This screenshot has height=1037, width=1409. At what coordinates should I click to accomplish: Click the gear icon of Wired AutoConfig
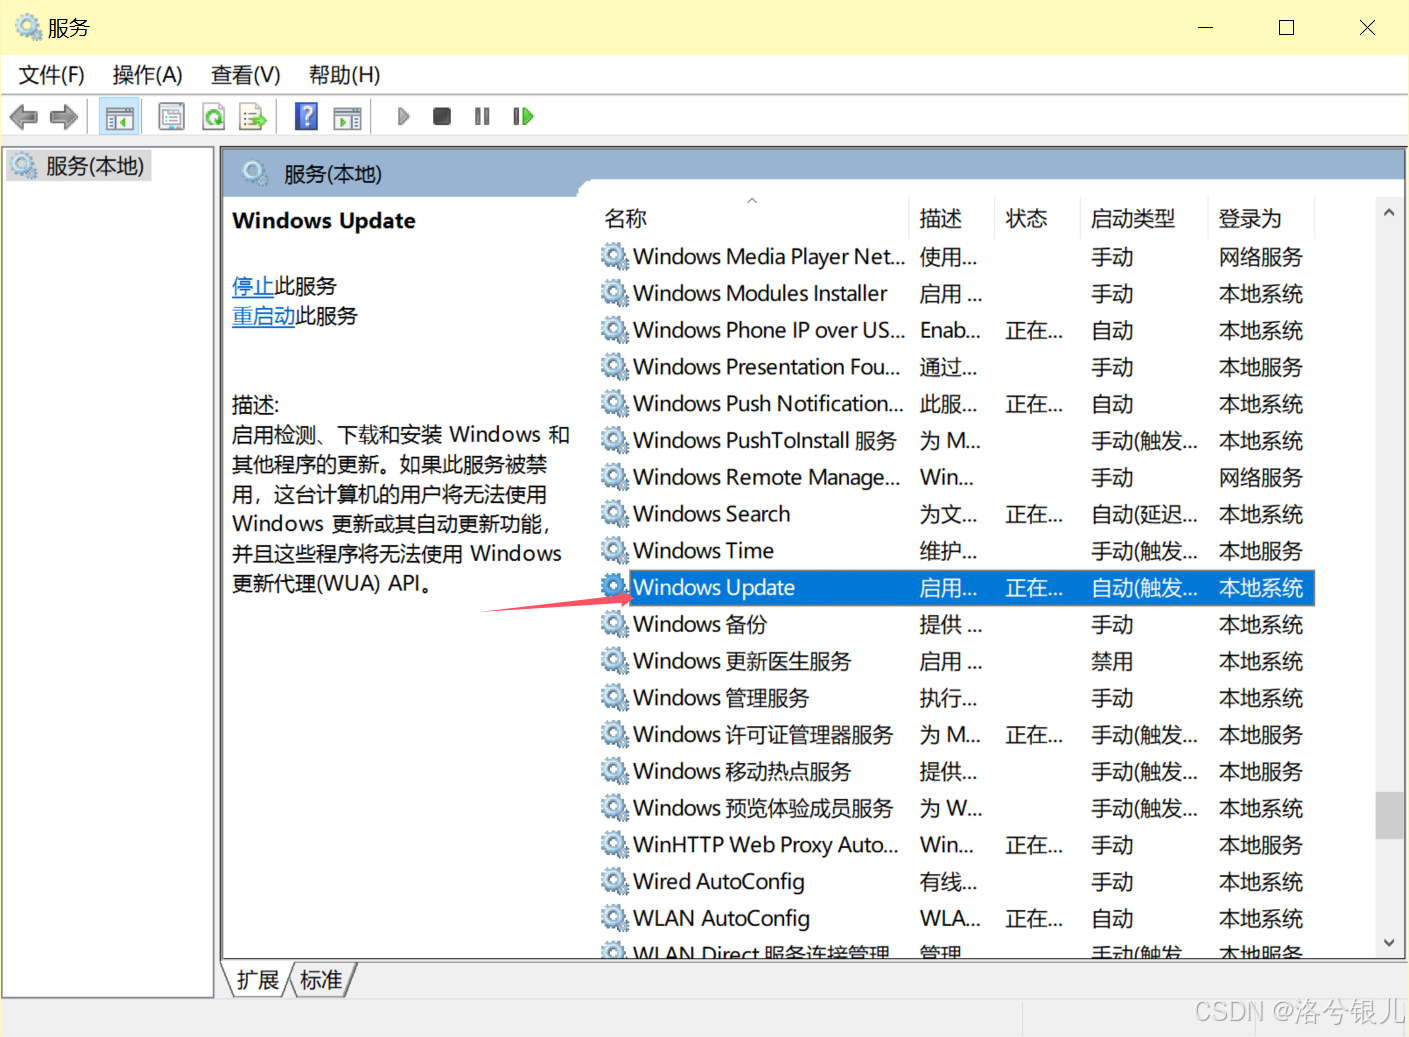point(614,881)
